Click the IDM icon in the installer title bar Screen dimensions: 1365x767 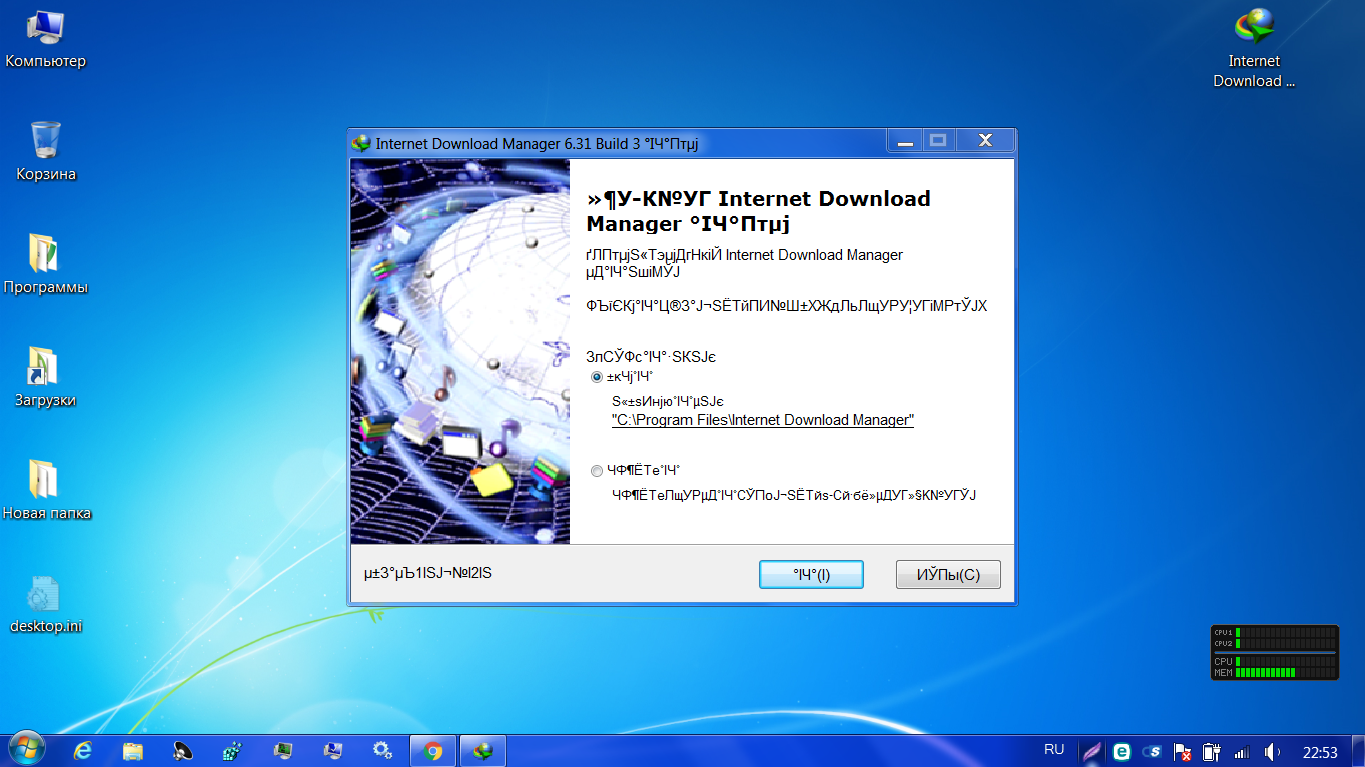pos(362,143)
